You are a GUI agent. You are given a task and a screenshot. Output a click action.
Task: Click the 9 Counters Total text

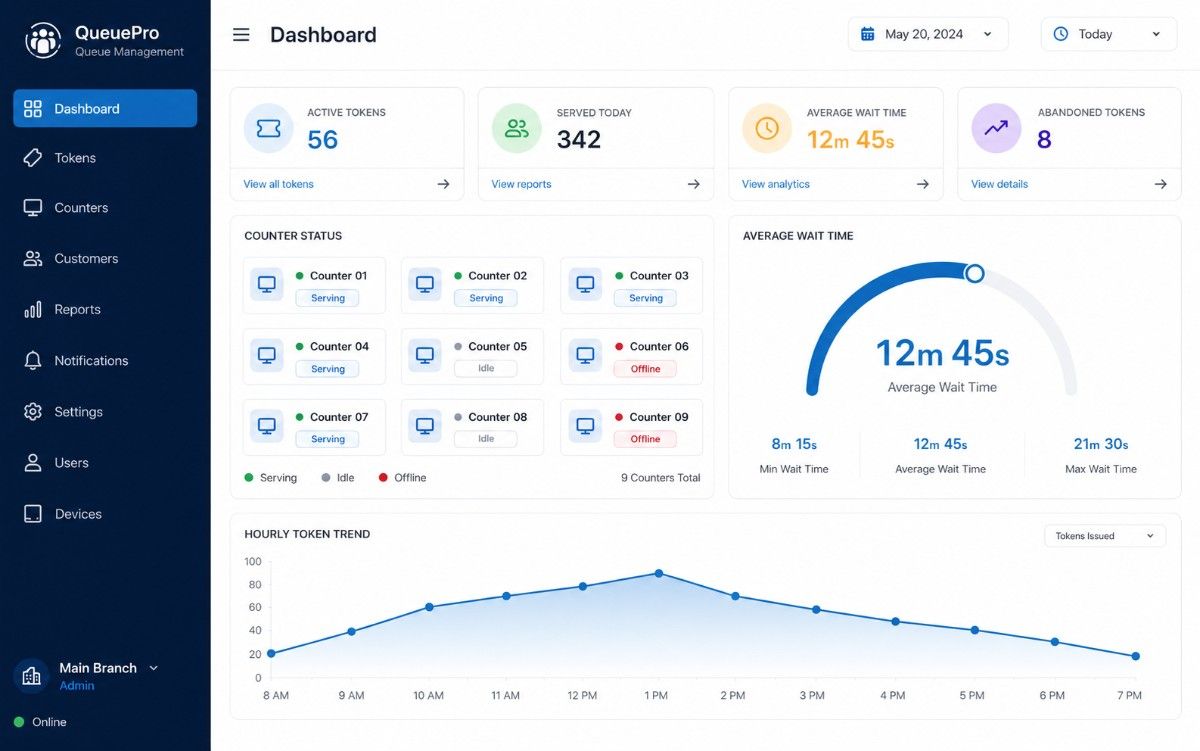pos(660,478)
